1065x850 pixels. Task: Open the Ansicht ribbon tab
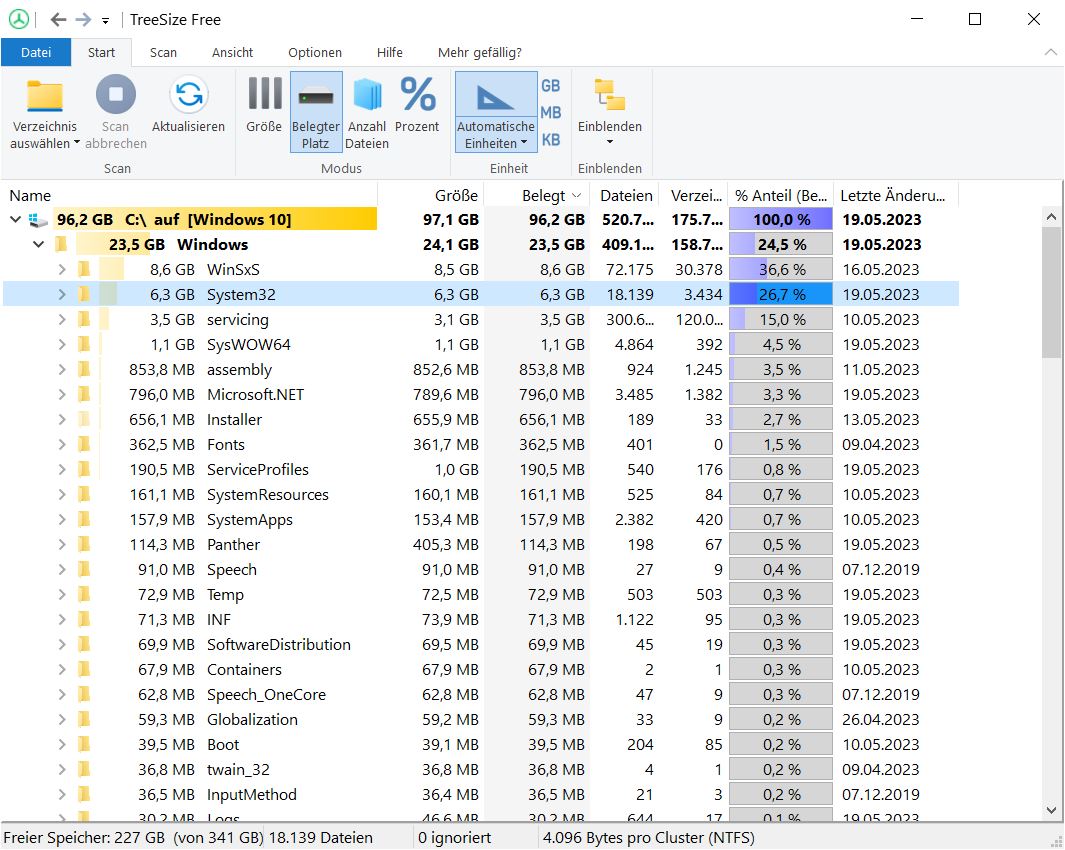pyautogui.click(x=232, y=52)
